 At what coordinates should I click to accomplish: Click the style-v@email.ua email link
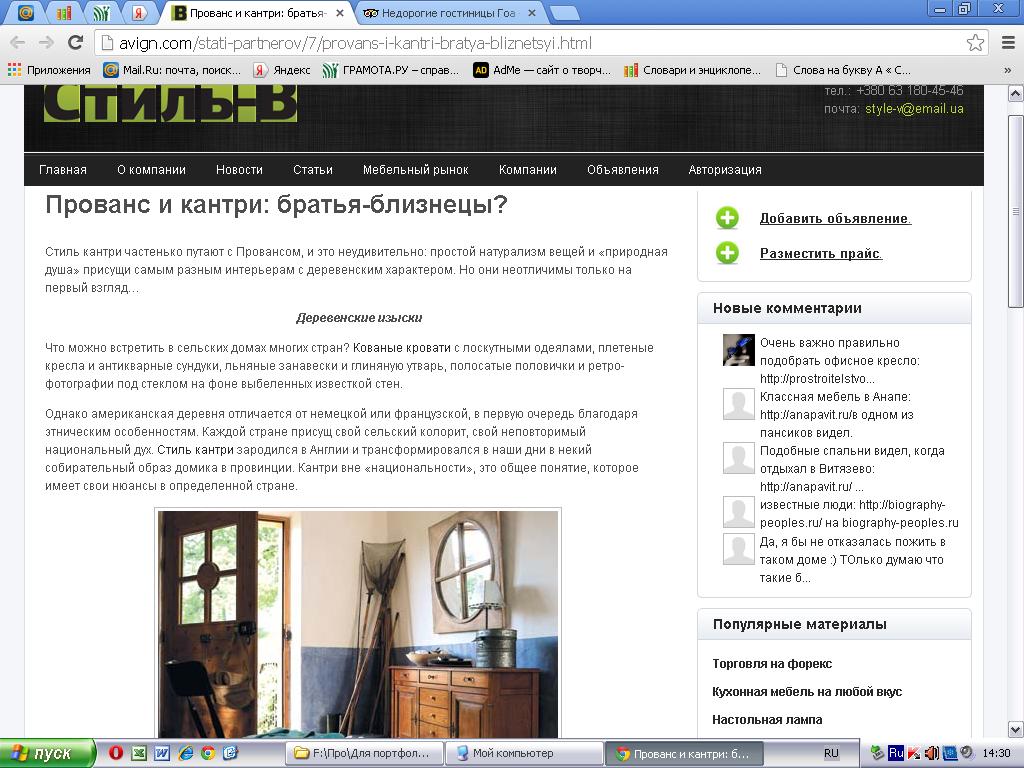point(914,109)
